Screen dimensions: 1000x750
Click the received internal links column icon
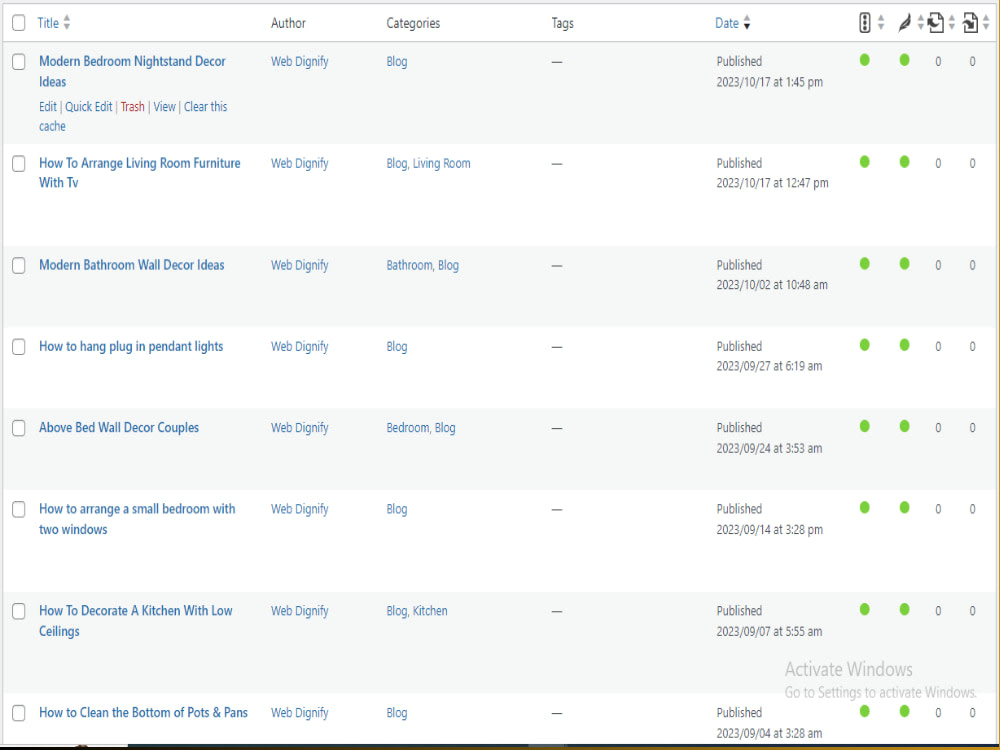[x=970, y=23]
